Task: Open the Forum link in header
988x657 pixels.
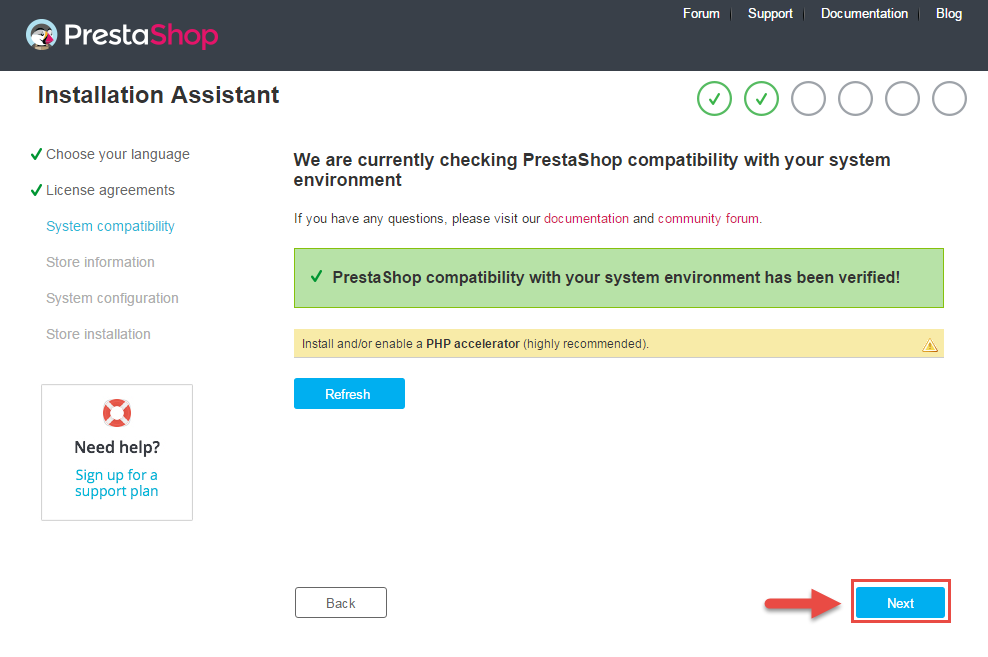Action: (701, 13)
